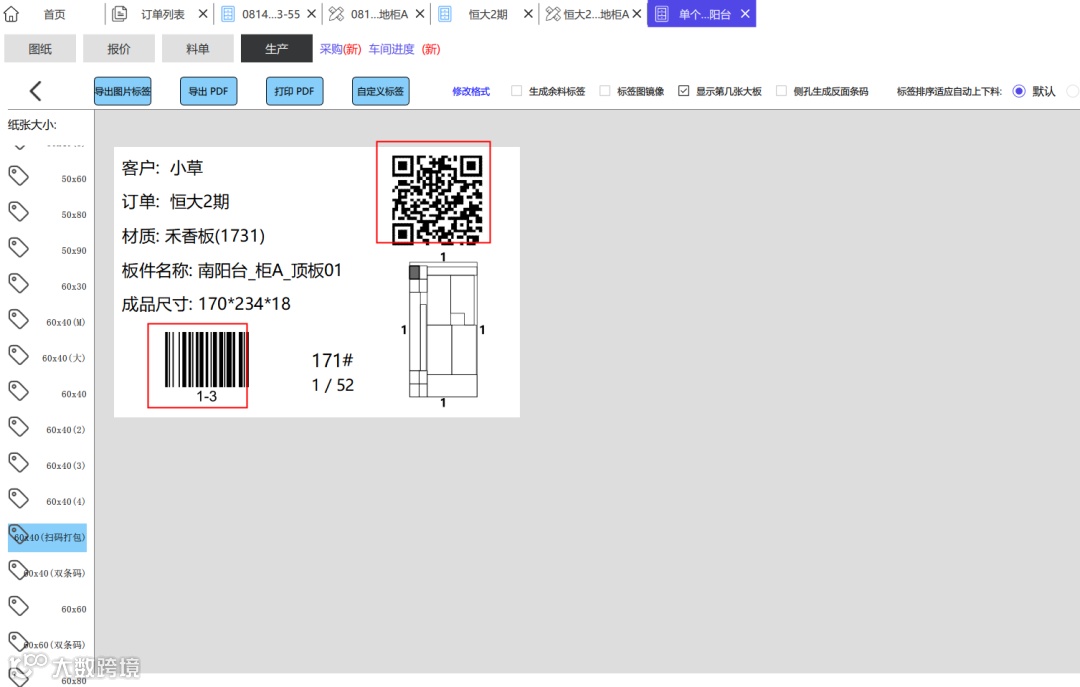
Task: Close the 0814...3-55 tab
Action: tap(311, 14)
